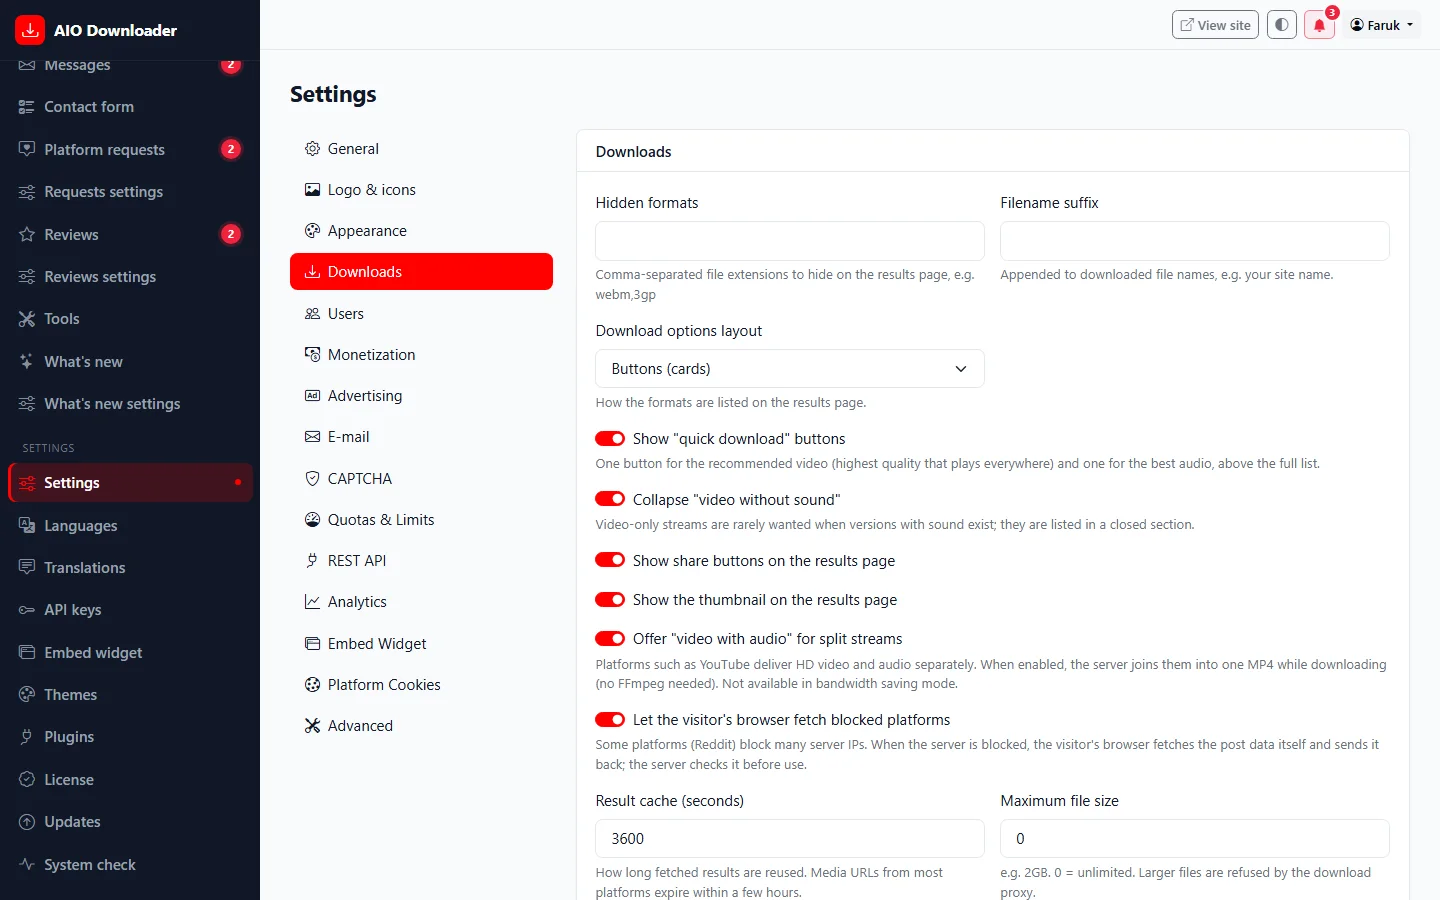Open the Downloads settings tab
The image size is (1440, 900).
(x=421, y=272)
